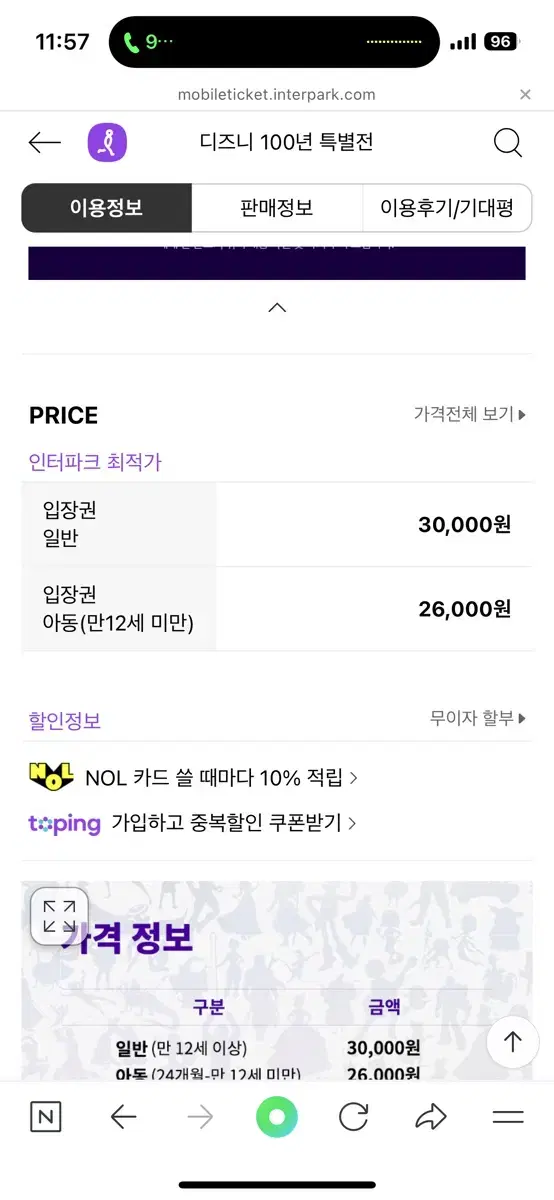This screenshot has width=554, height=1200.
Task: Tap the search magnifier icon
Action: [x=508, y=143]
